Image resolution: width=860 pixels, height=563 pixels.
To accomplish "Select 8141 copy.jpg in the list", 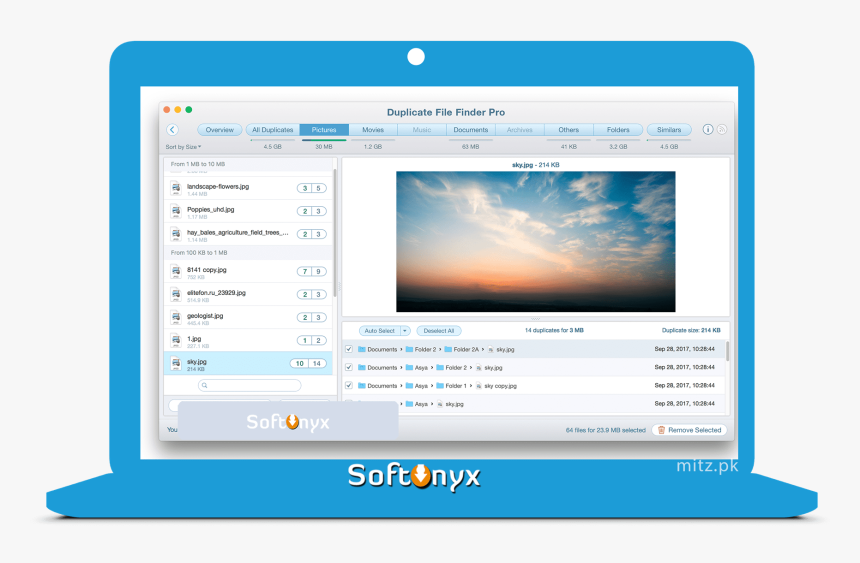I will point(248,272).
